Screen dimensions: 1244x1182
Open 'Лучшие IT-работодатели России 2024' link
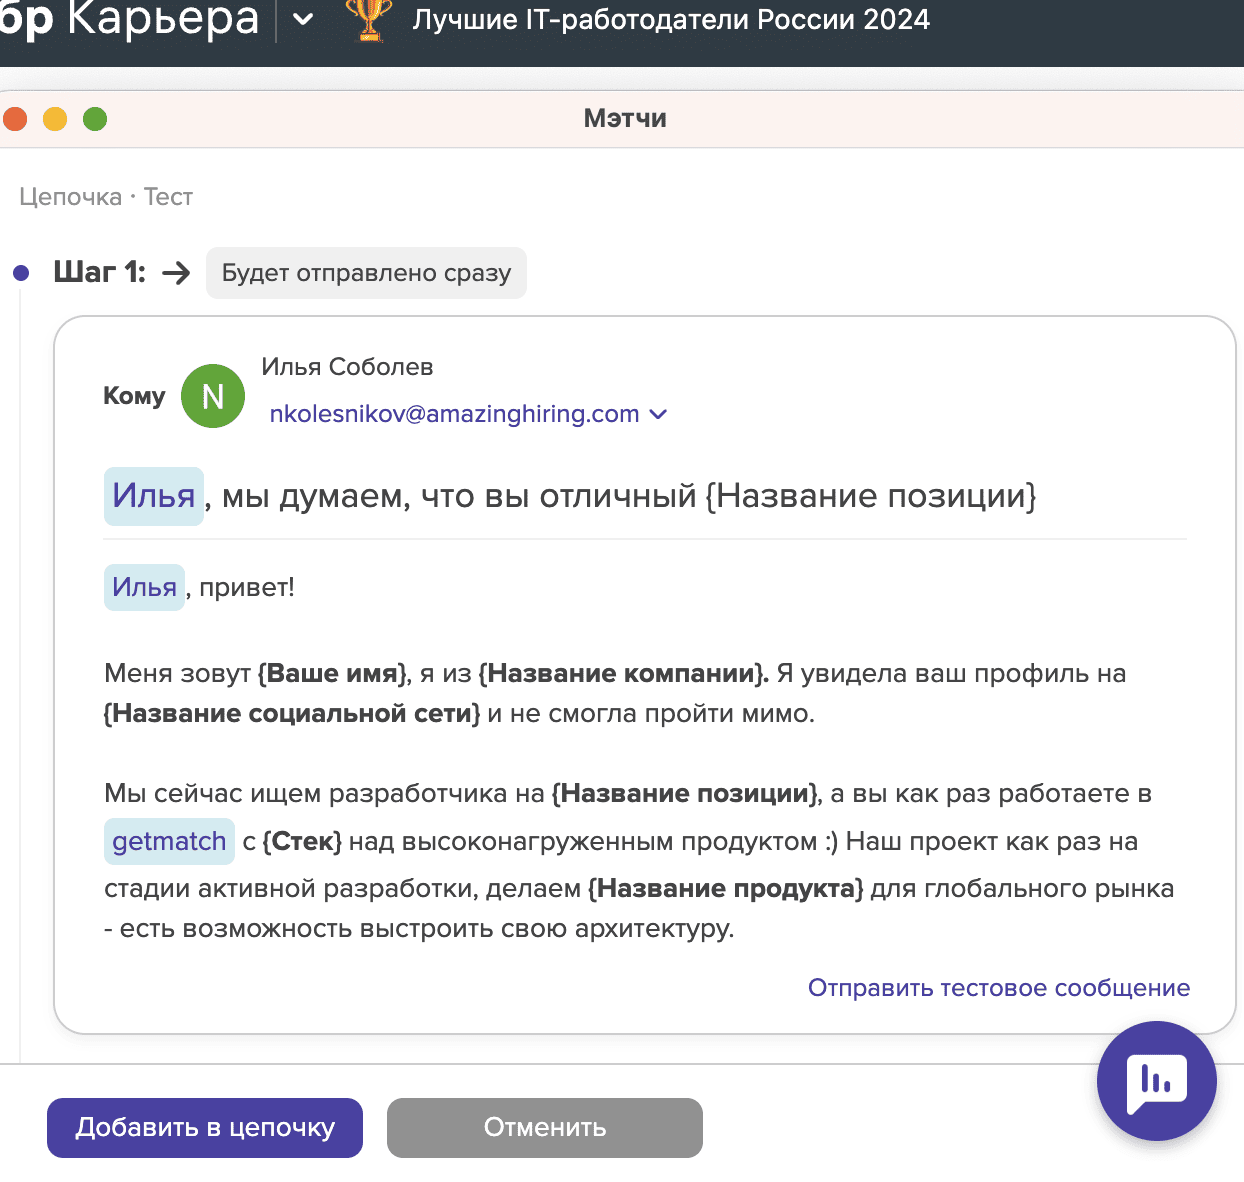click(671, 20)
